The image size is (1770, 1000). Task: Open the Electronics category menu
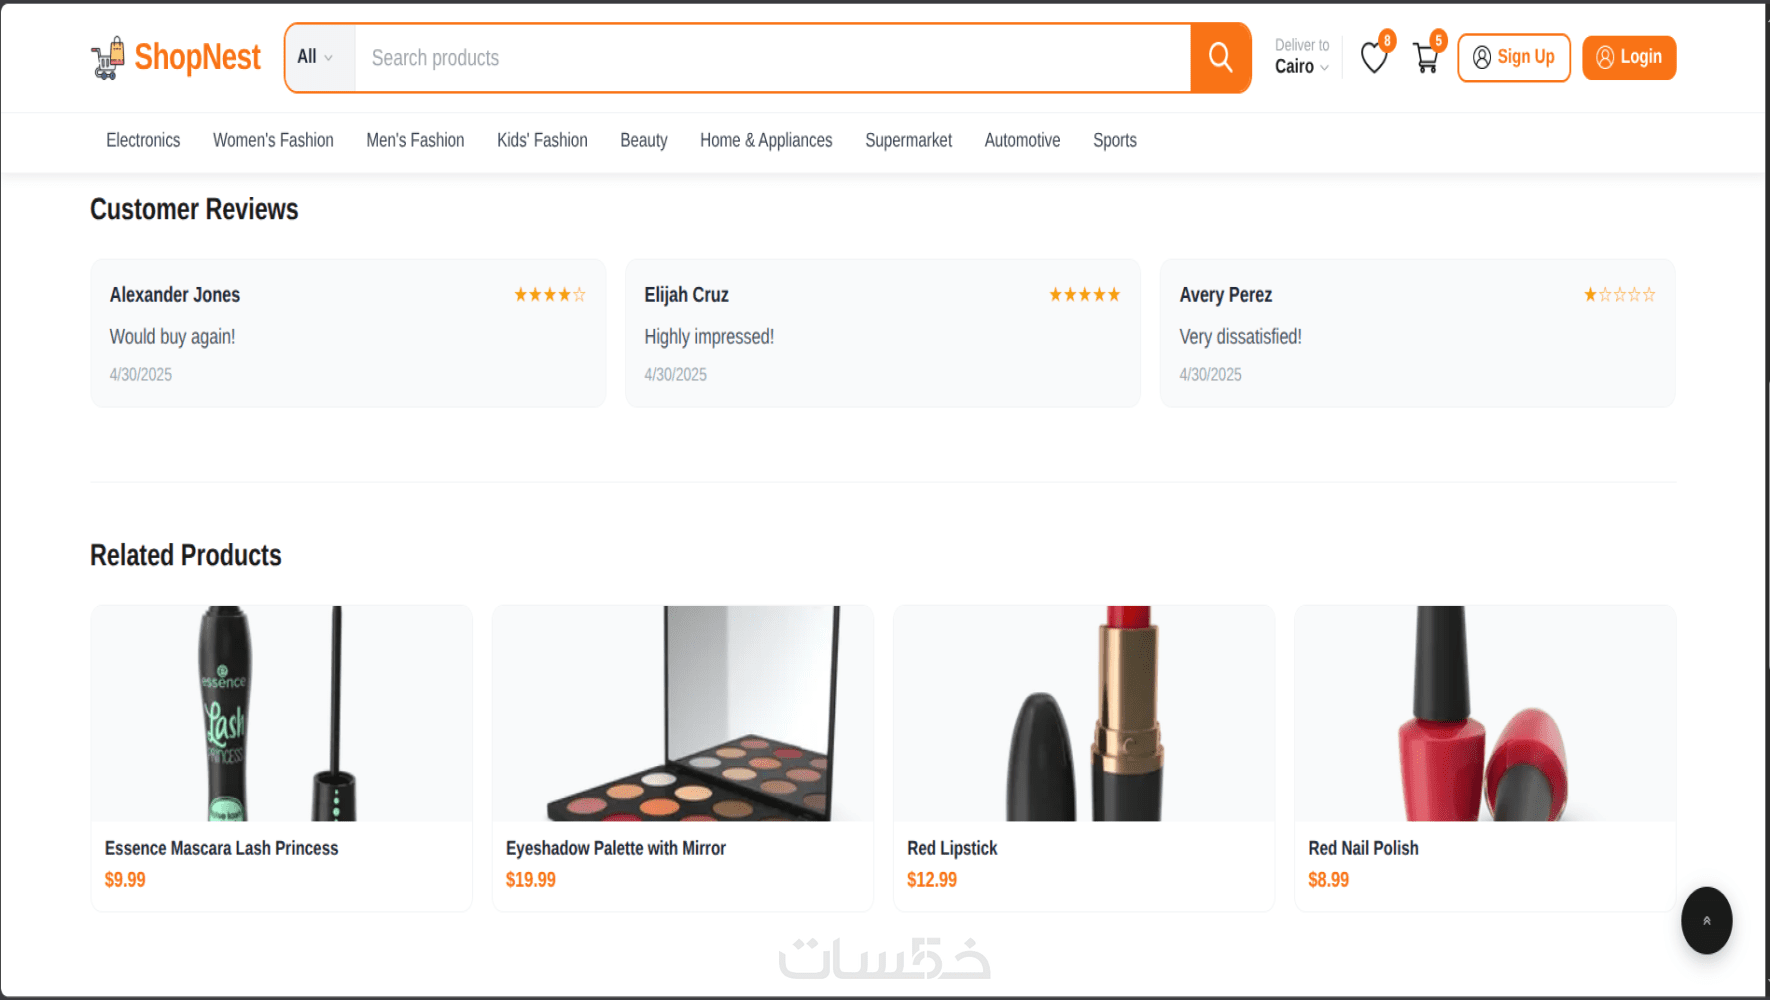click(143, 140)
